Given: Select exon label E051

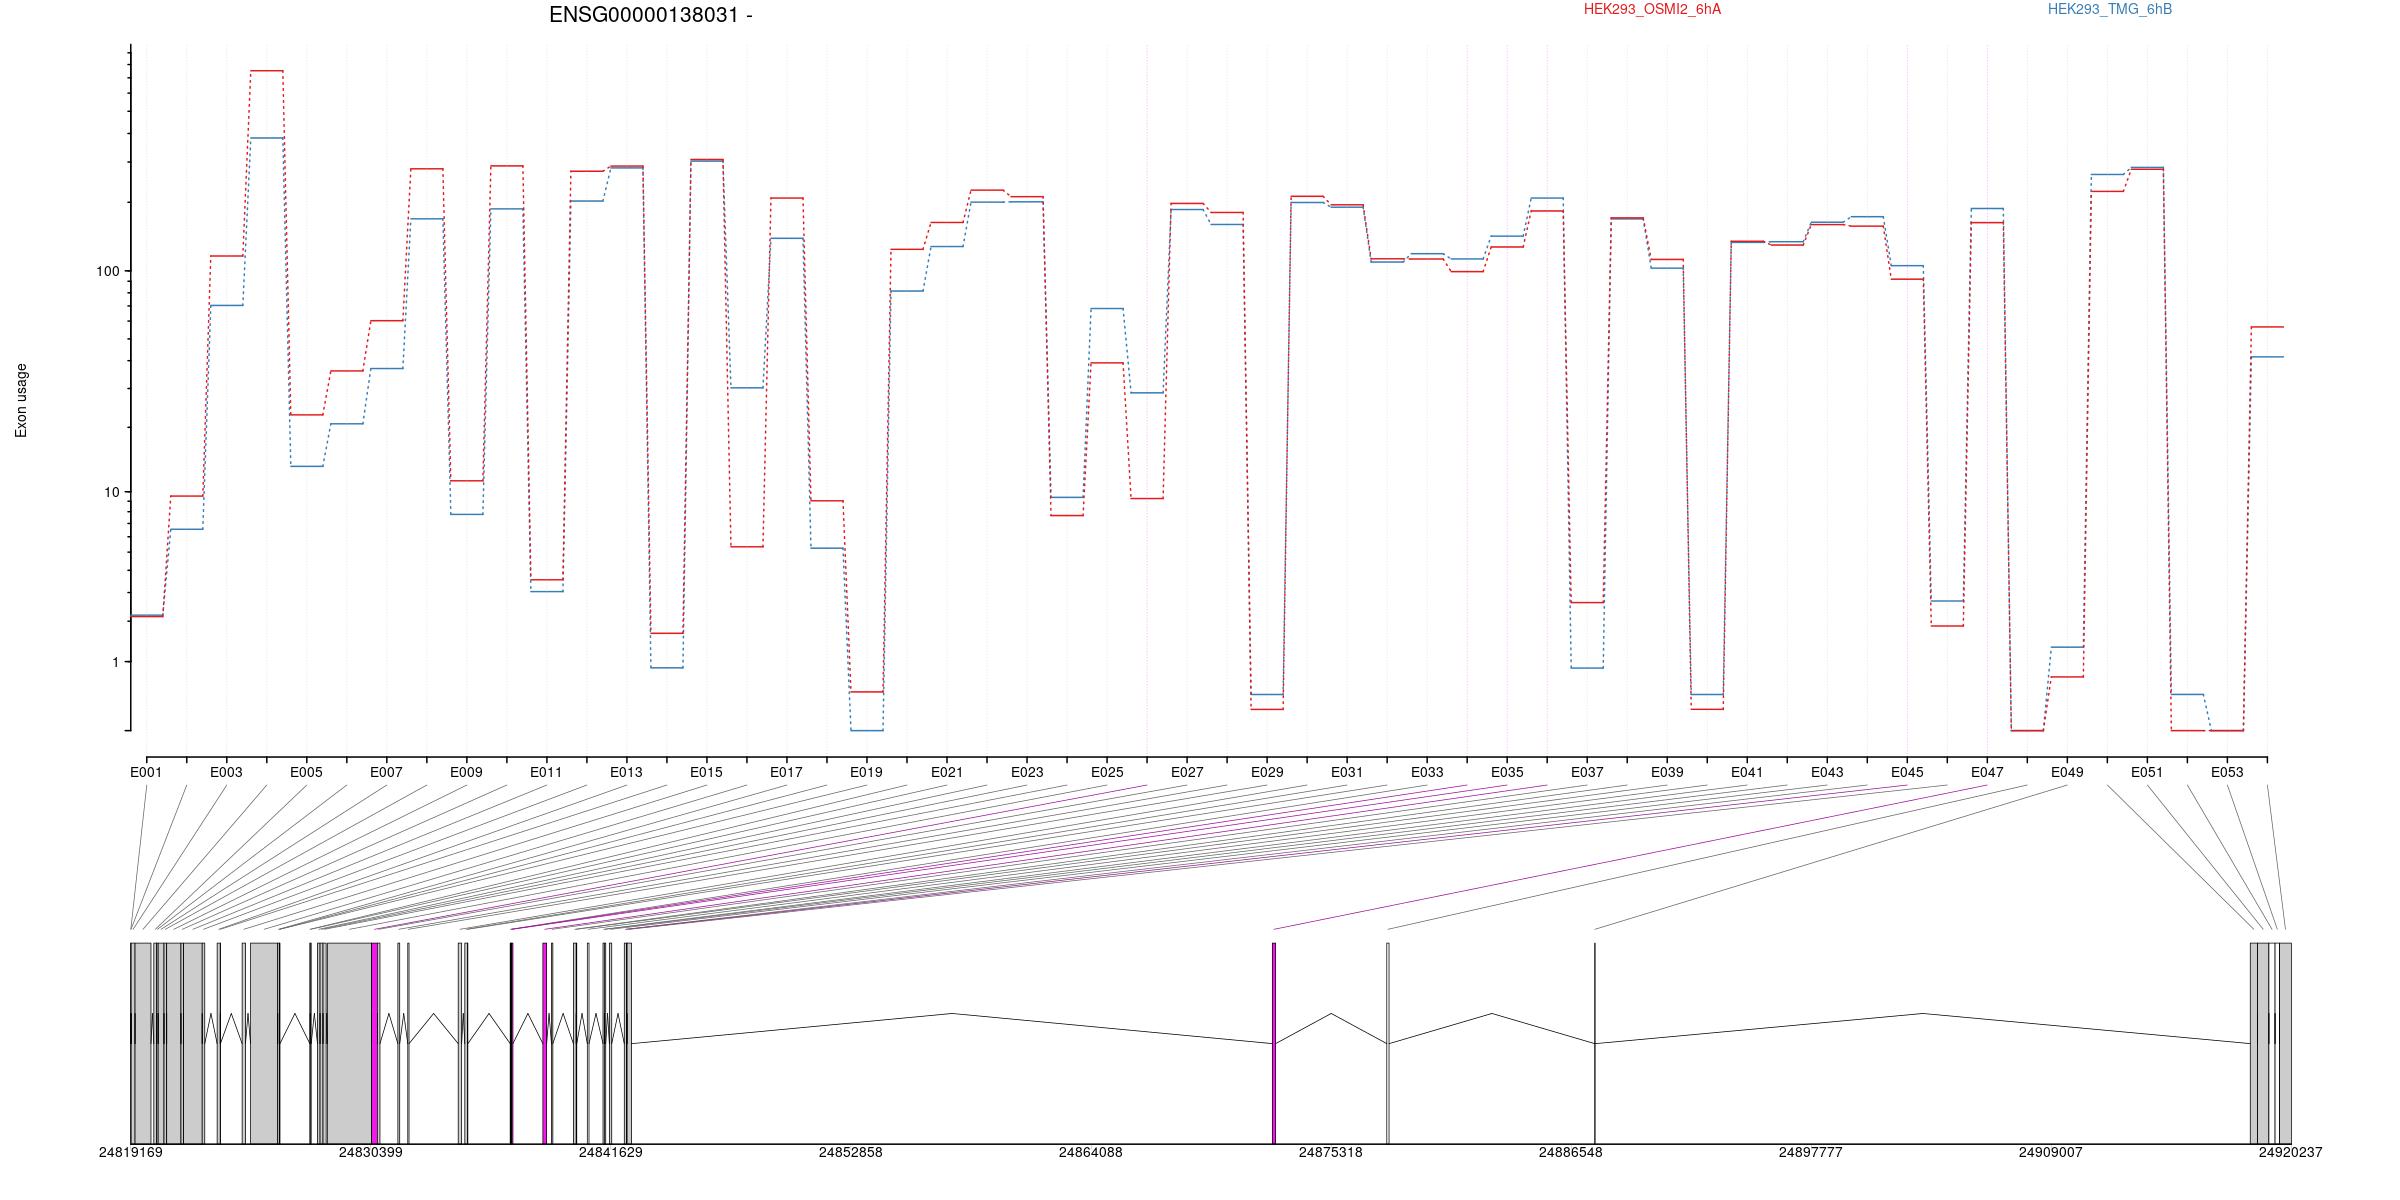Looking at the screenshot, I should [2147, 772].
